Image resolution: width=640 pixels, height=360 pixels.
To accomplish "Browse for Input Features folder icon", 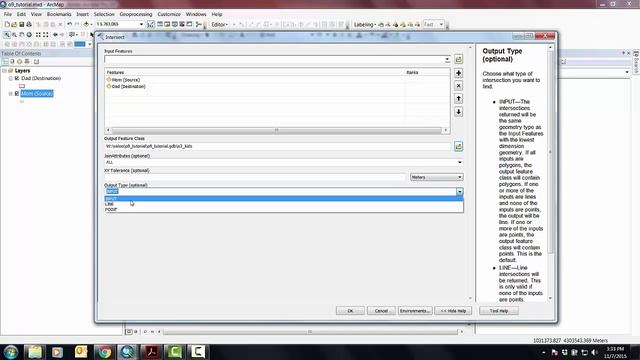I will click(458, 60).
